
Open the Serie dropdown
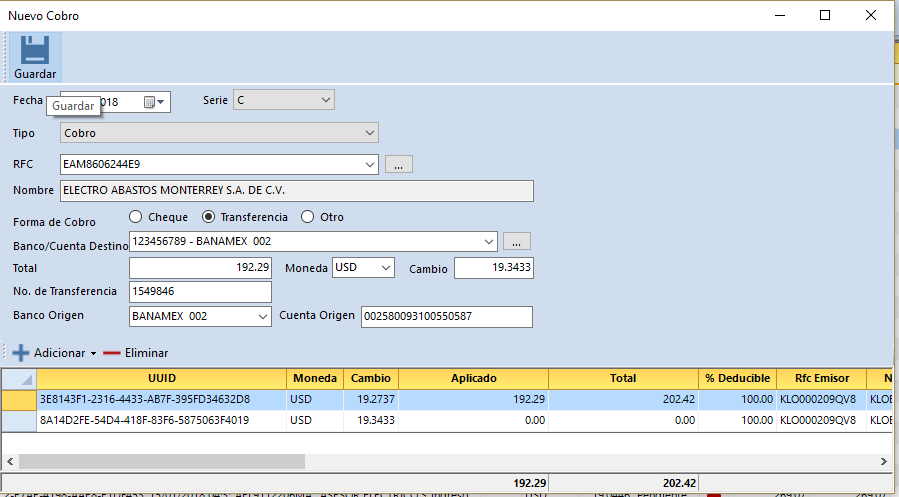tap(325, 100)
